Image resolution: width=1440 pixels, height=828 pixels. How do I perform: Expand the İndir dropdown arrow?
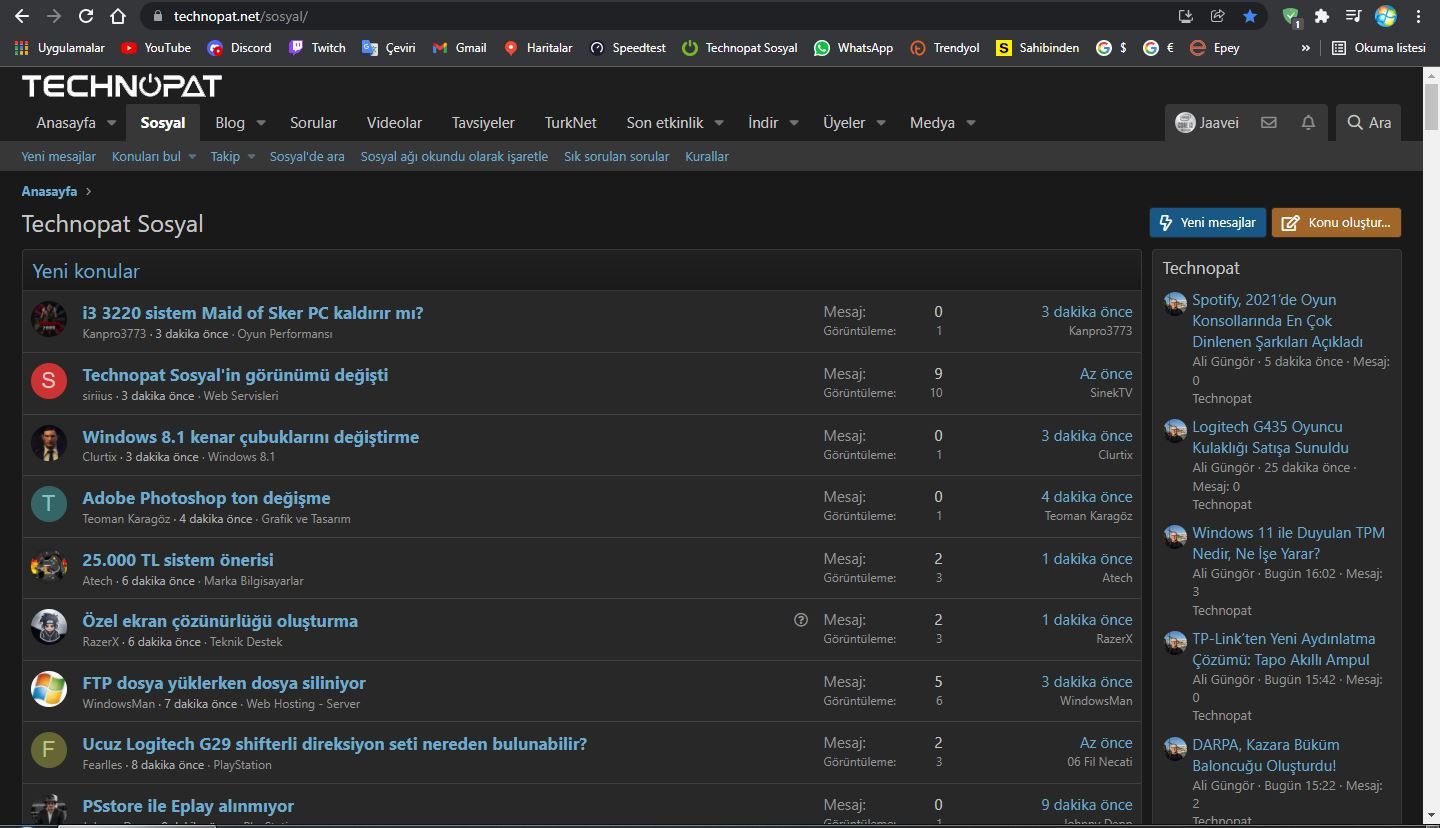pos(794,123)
